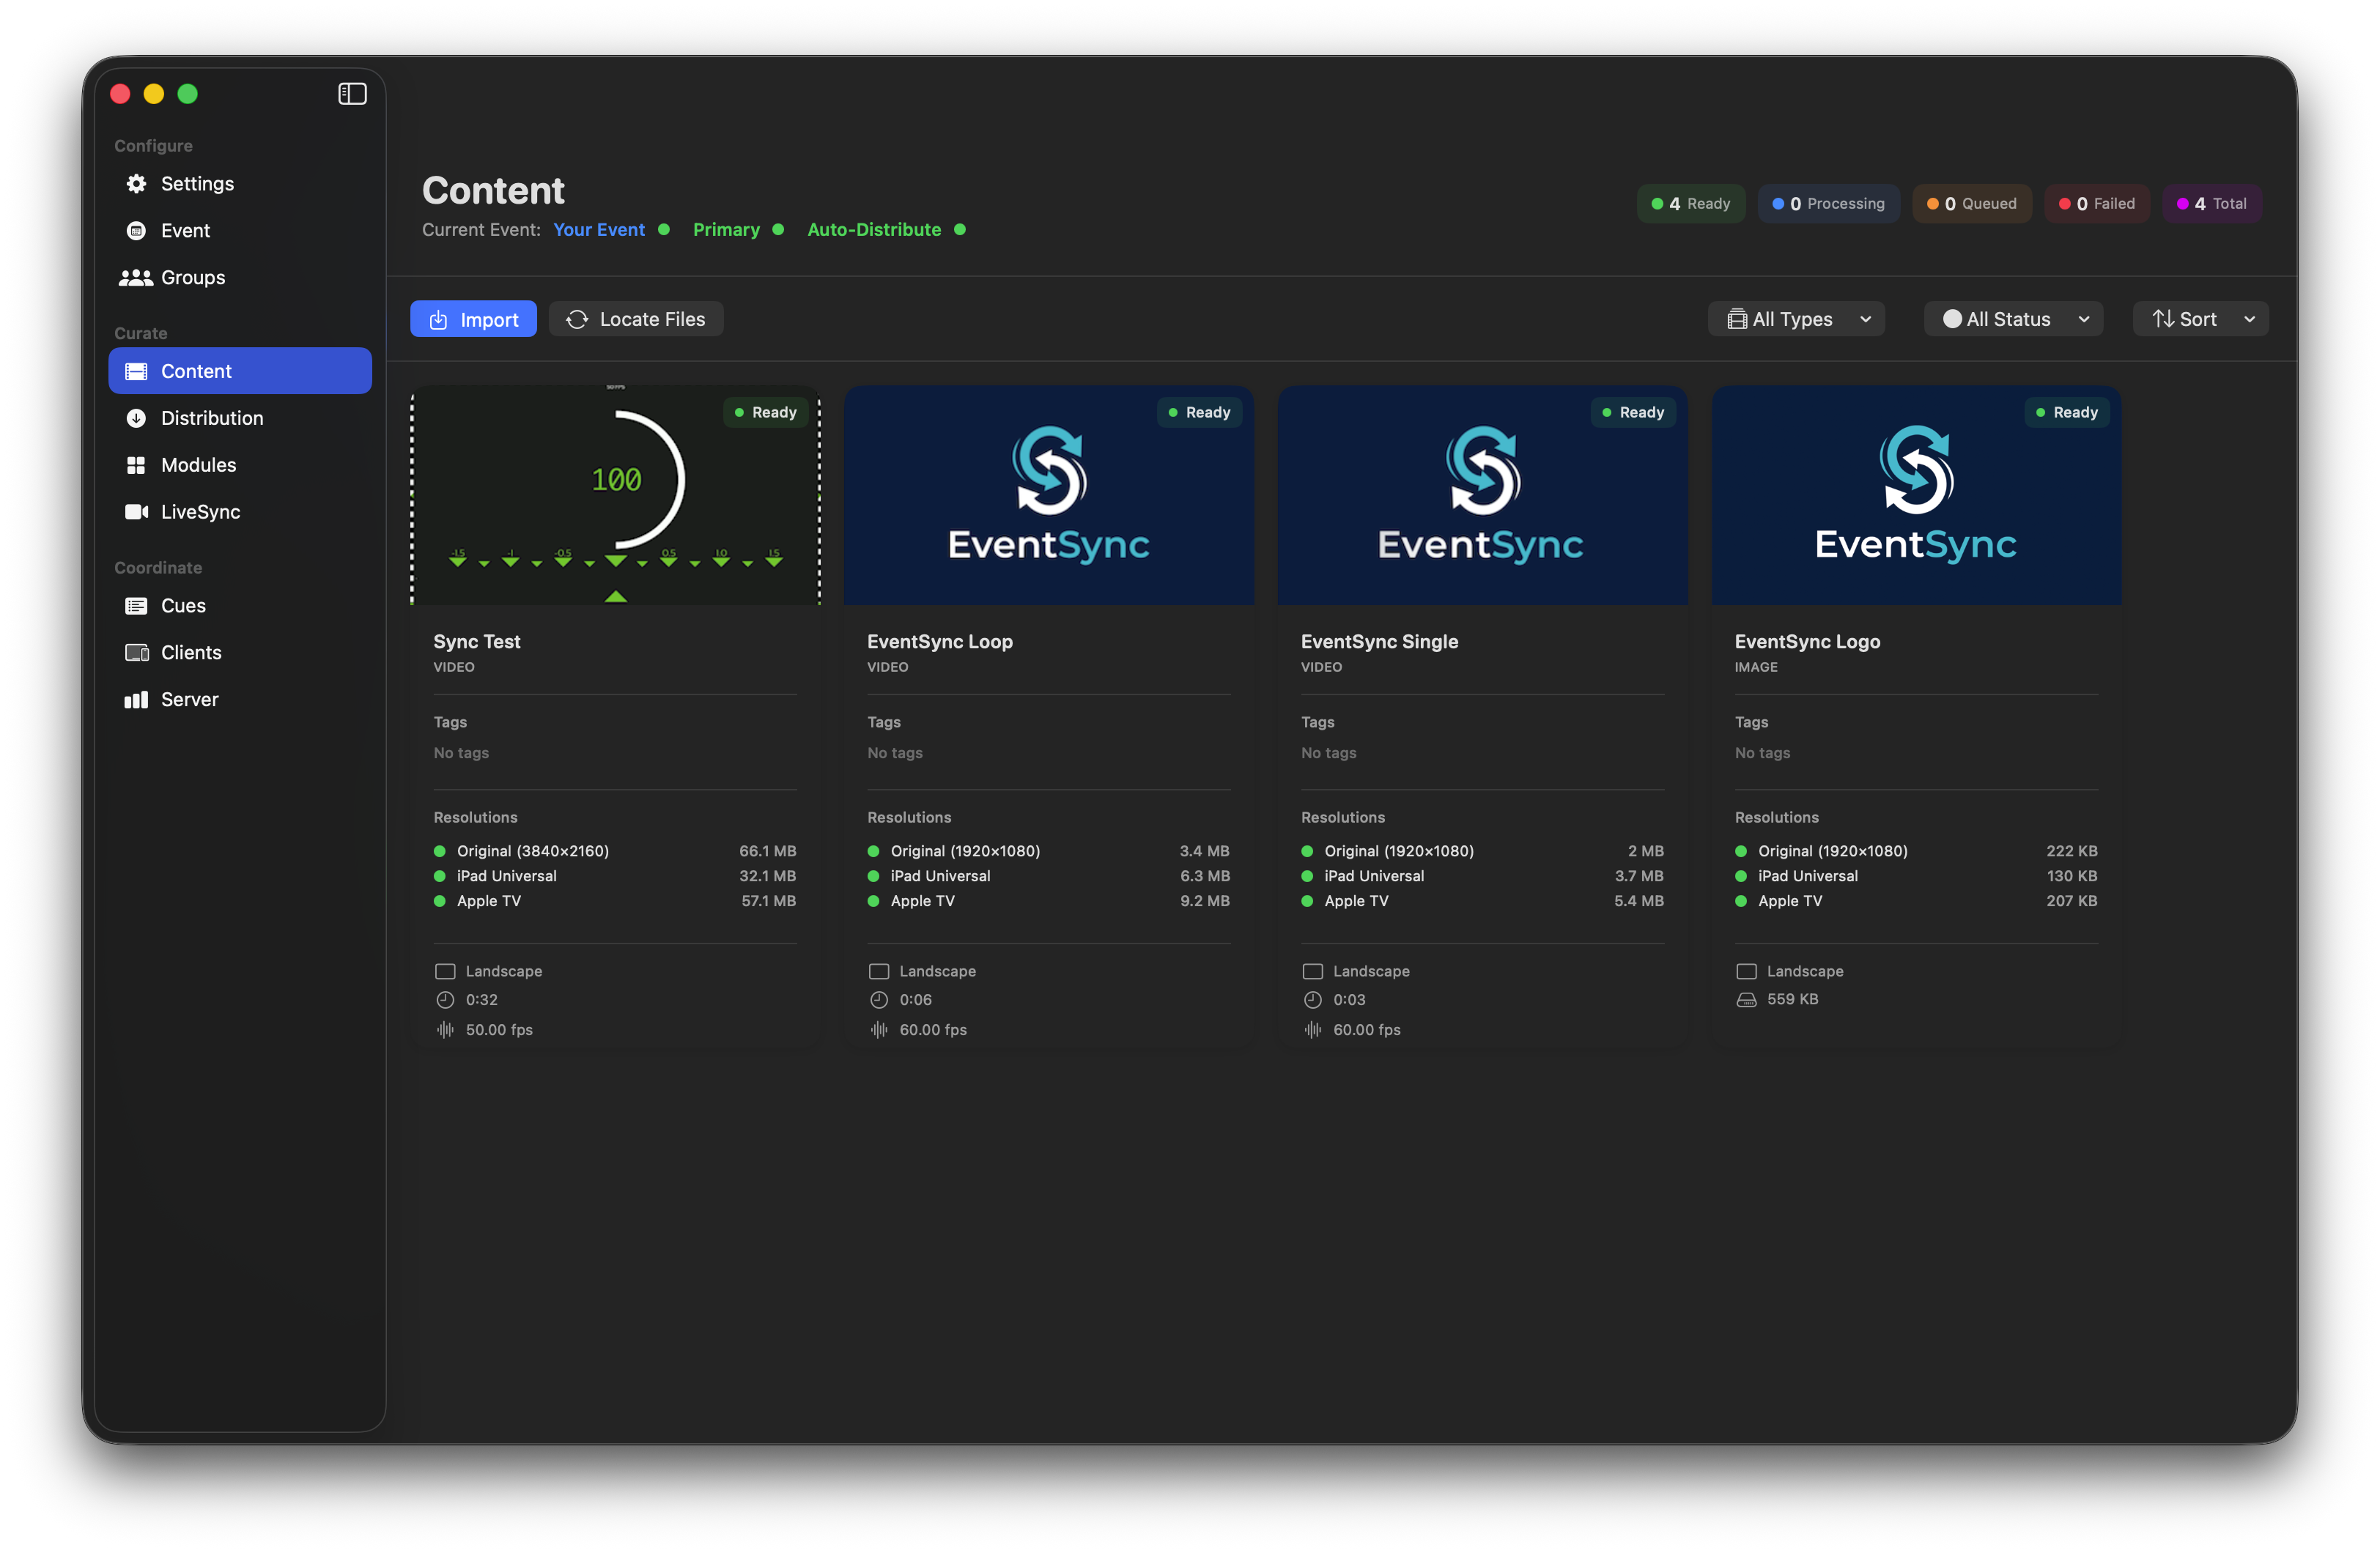Select the Cues icon
This screenshot has width=2380, height=1553.
pos(137,605)
